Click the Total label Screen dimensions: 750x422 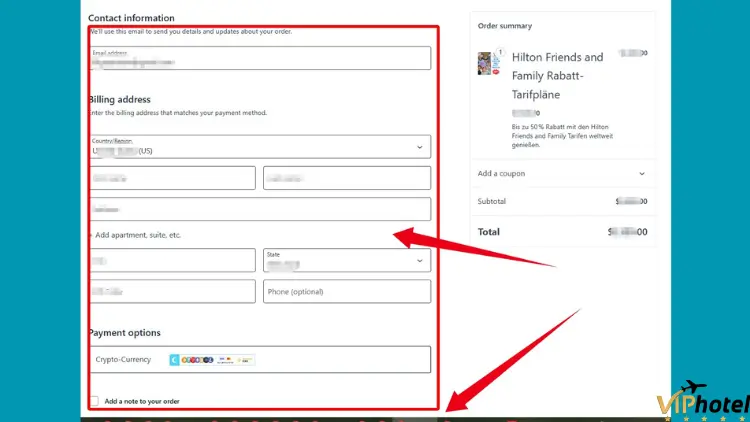click(488, 232)
